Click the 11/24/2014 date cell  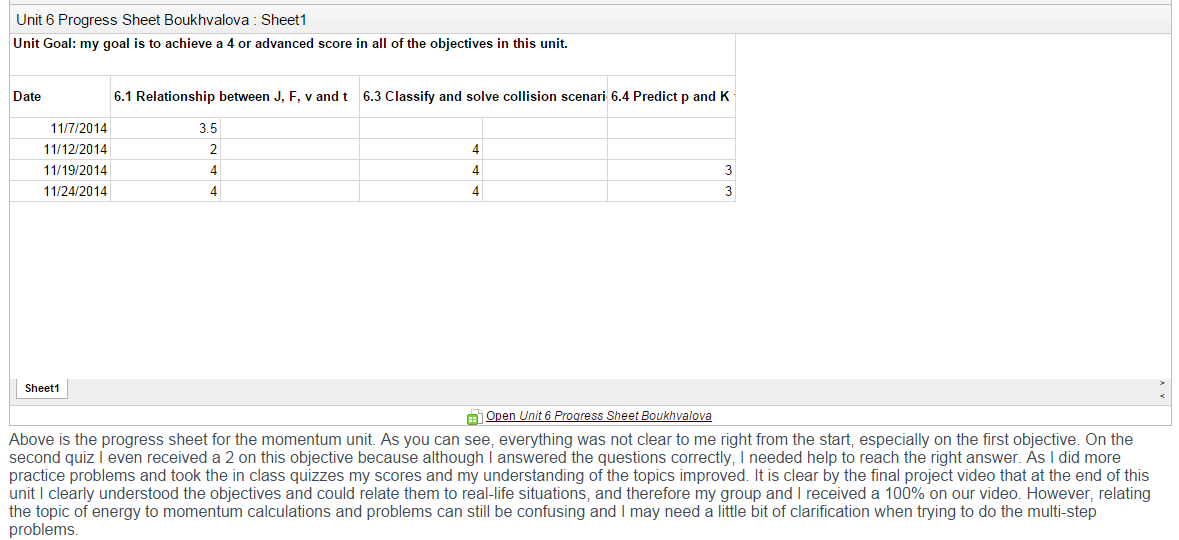click(x=60, y=192)
